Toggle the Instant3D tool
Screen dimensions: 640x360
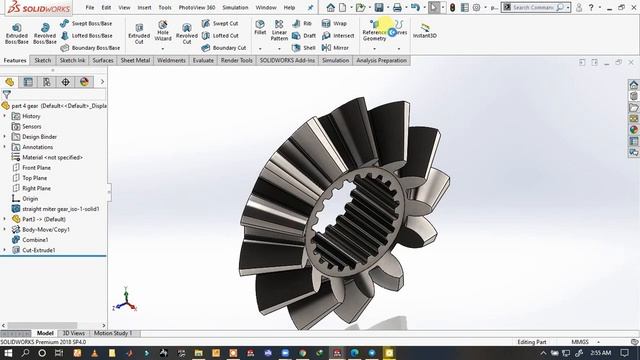click(424, 31)
